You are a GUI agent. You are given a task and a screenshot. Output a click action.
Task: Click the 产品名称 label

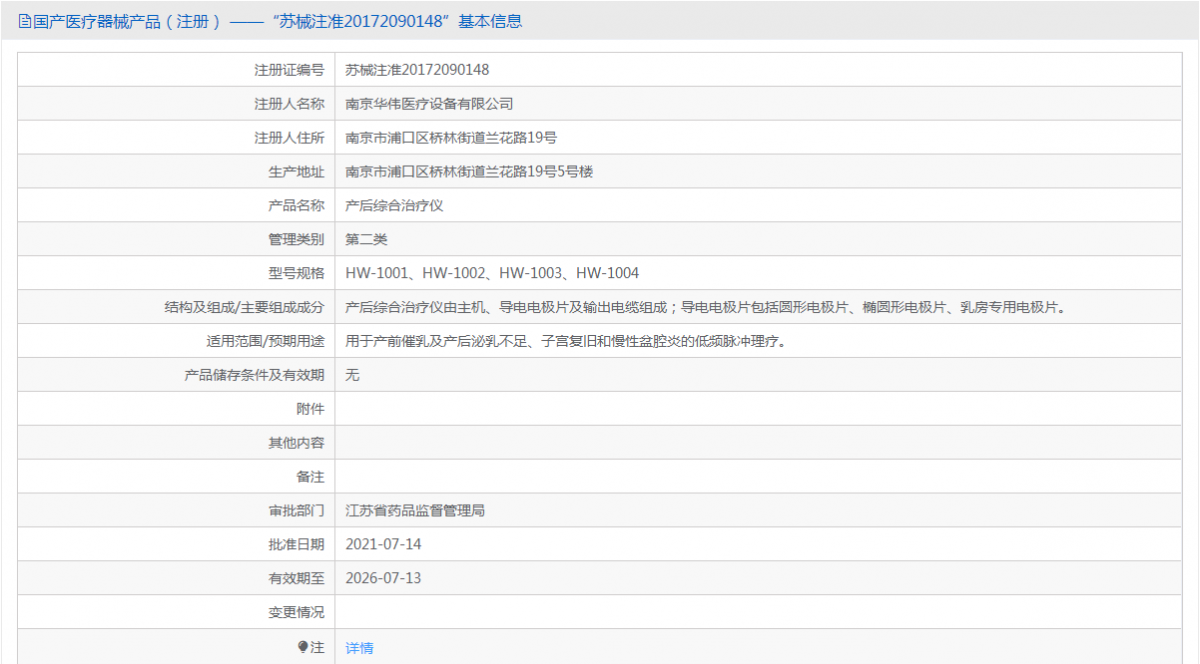pos(296,206)
